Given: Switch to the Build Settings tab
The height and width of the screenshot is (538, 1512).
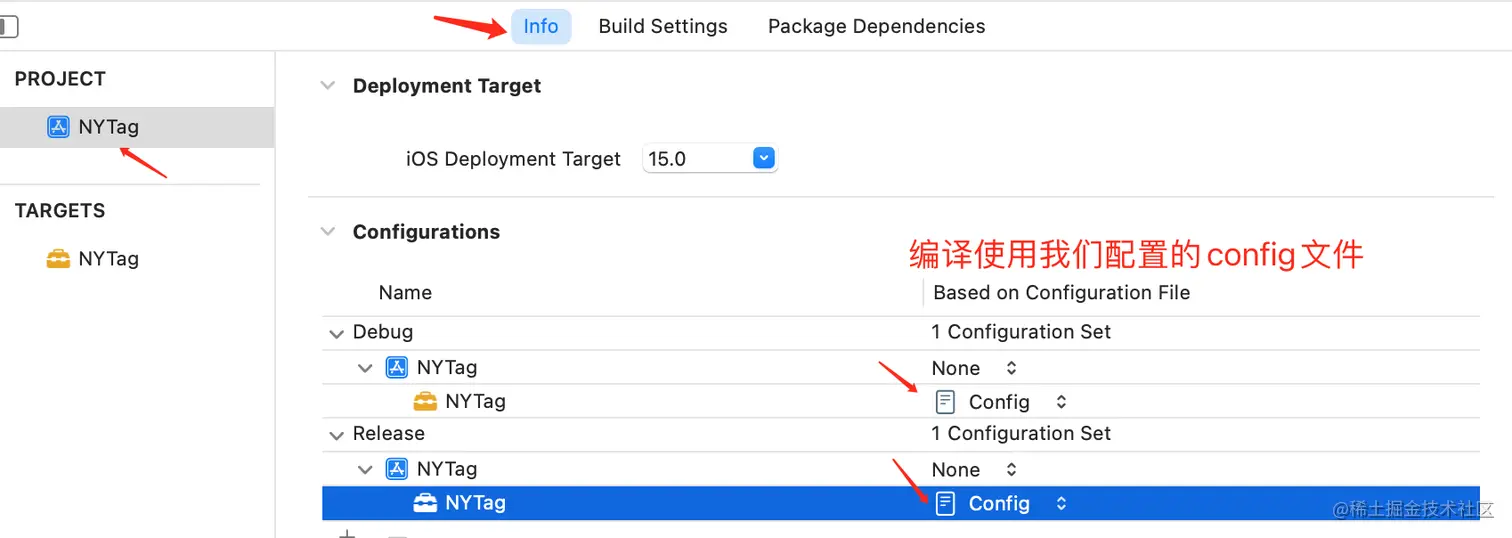Looking at the screenshot, I should click(663, 27).
